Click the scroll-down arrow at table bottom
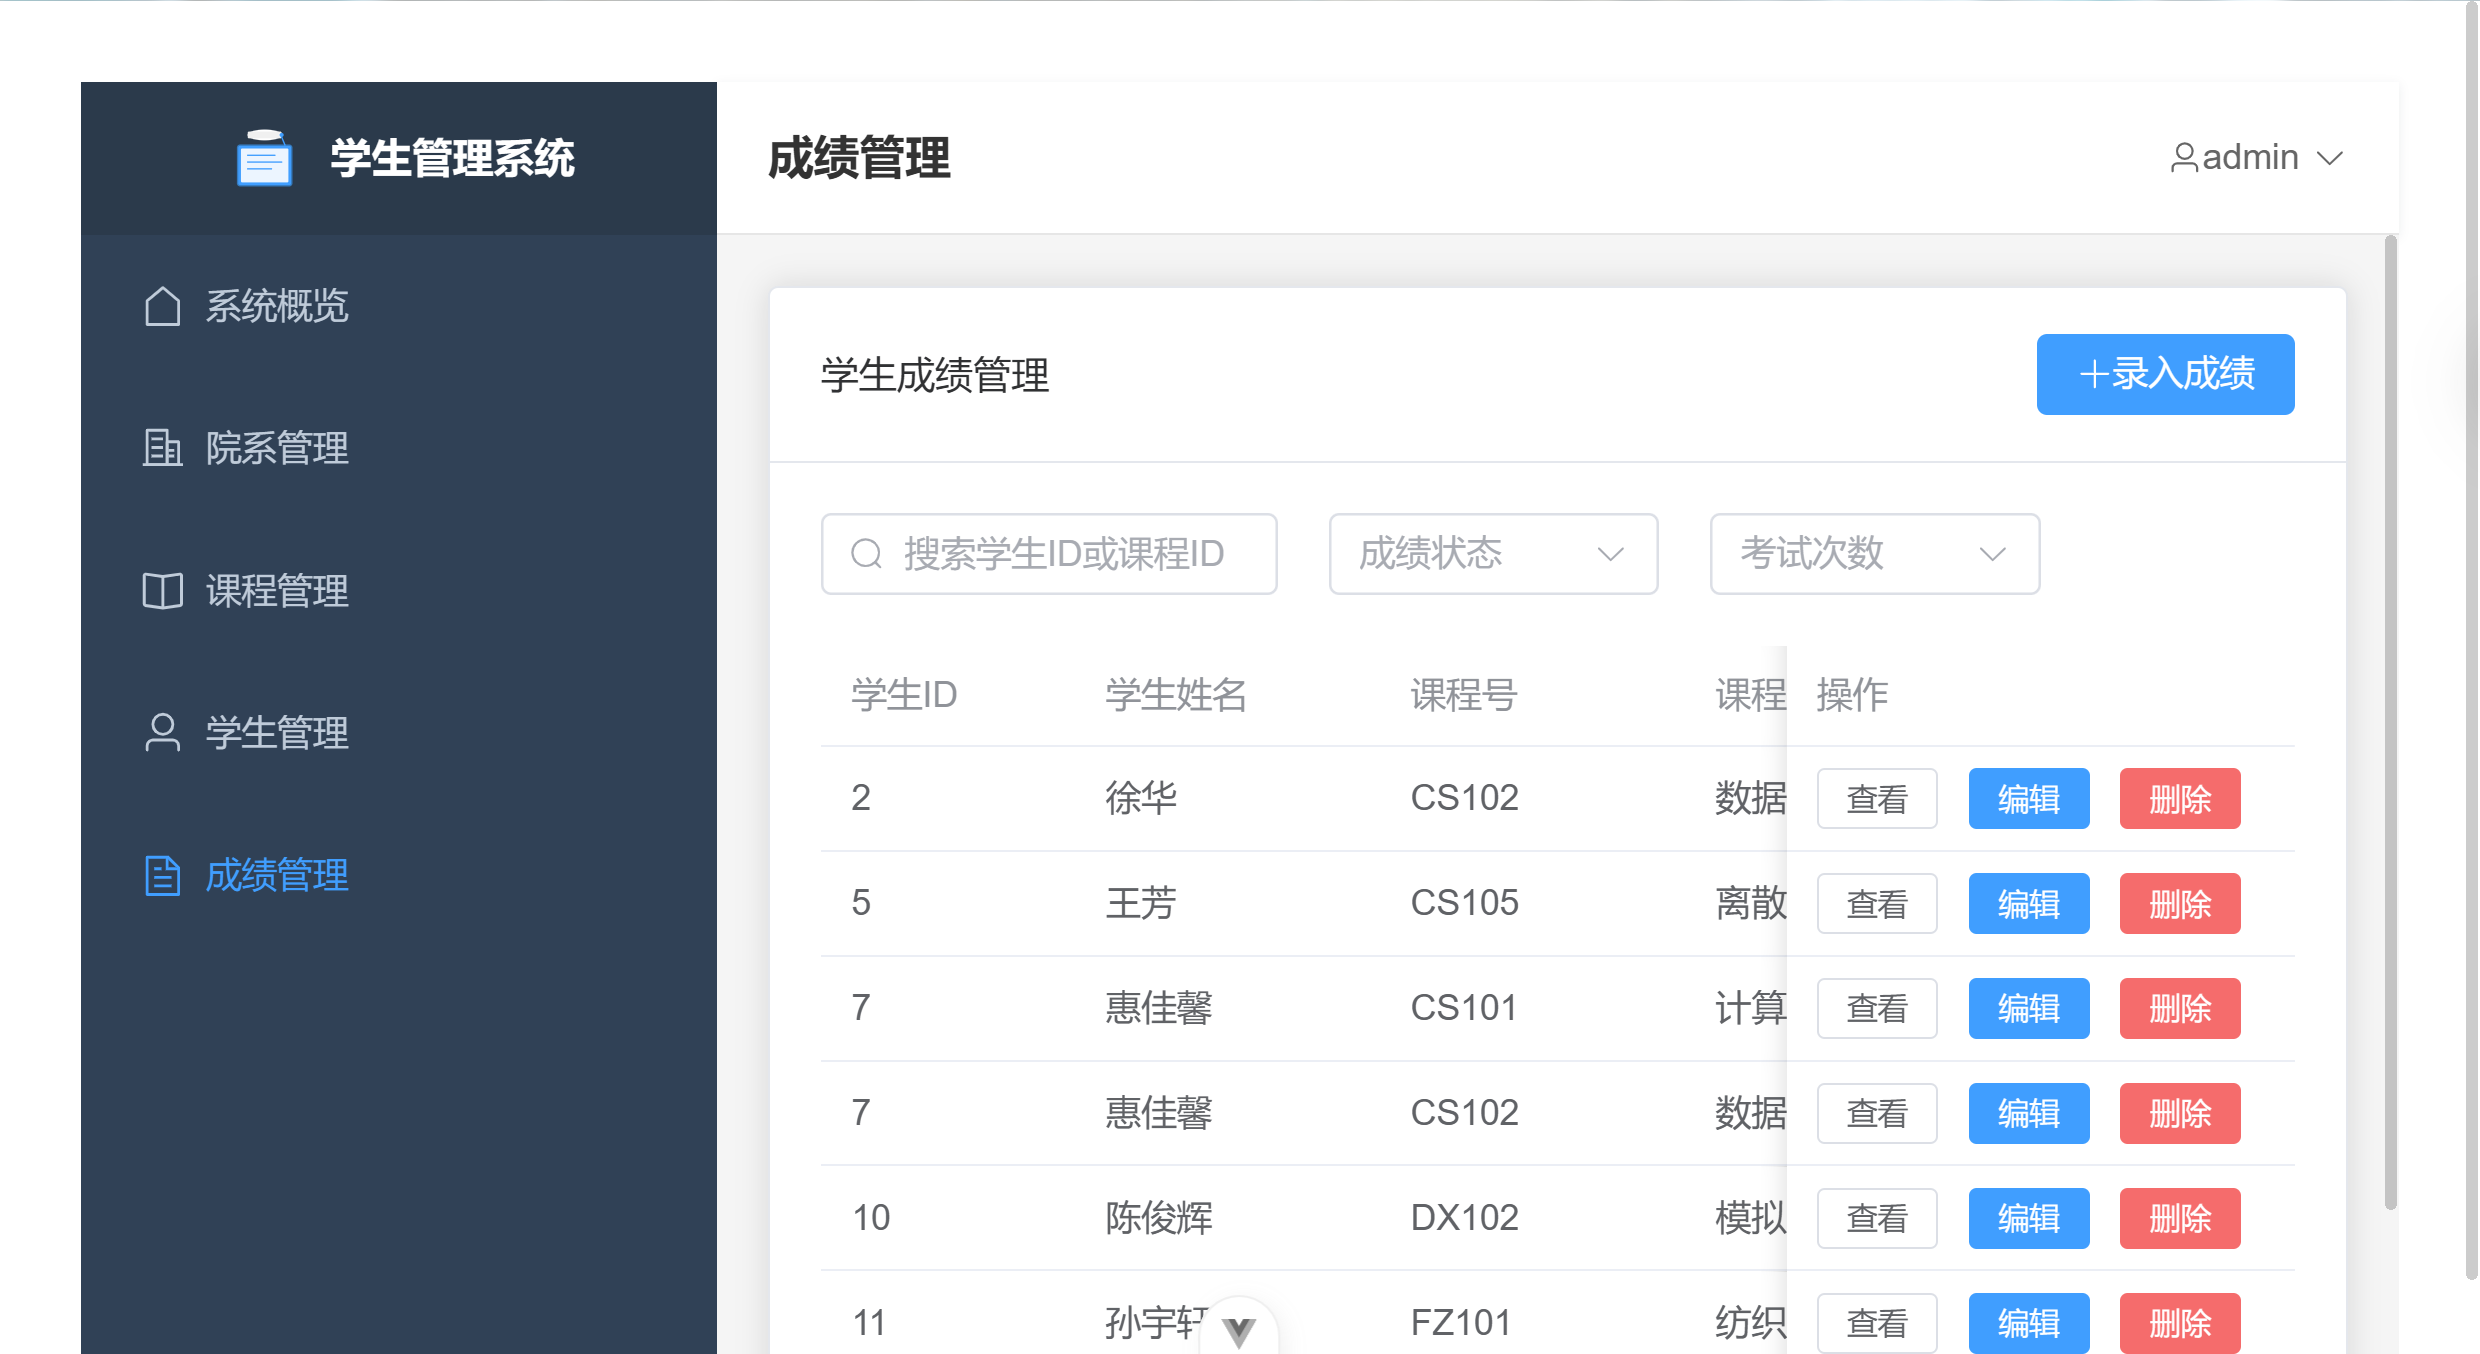The height and width of the screenshot is (1354, 2480). coord(1239,1330)
